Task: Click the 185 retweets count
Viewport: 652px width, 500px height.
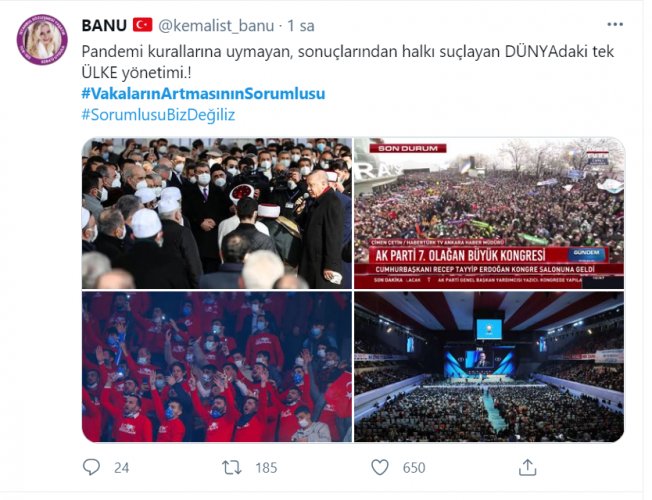Action: coord(266,468)
